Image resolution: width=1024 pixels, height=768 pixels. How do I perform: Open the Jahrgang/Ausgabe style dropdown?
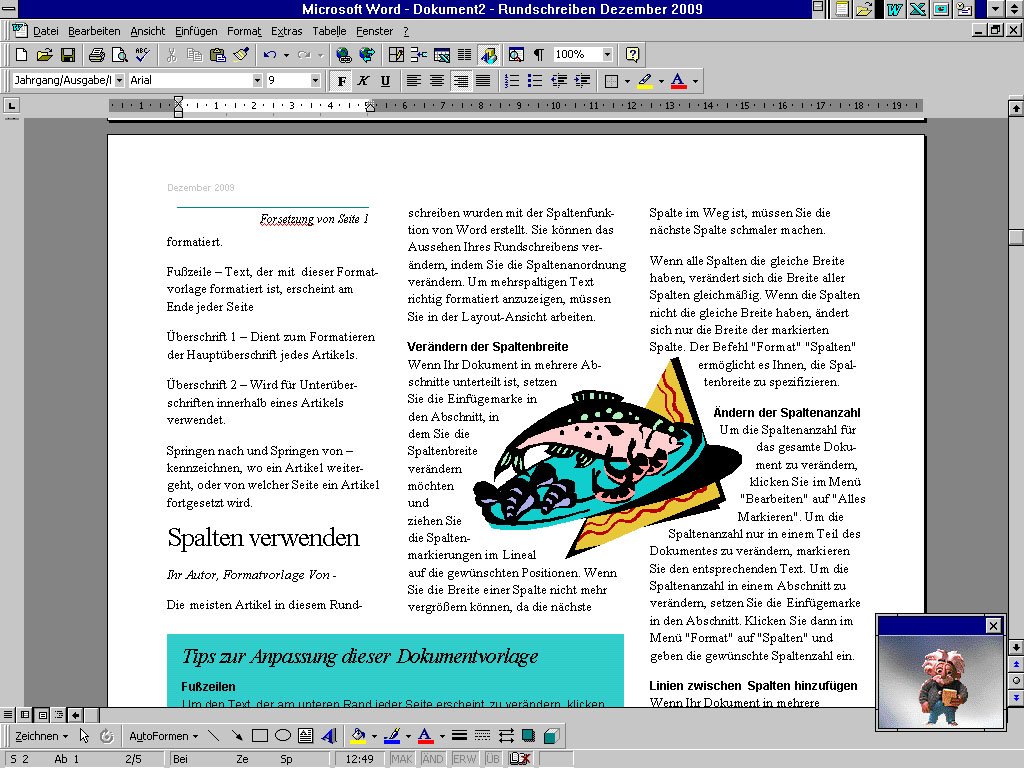(119, 80)
